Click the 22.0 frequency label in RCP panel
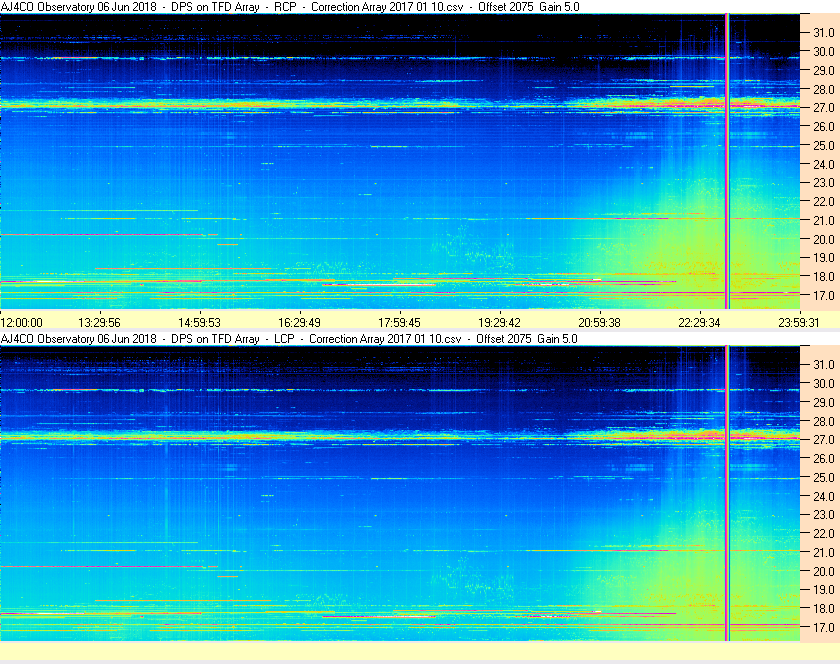Screen dimensions: 840x664 coord(824,202)
